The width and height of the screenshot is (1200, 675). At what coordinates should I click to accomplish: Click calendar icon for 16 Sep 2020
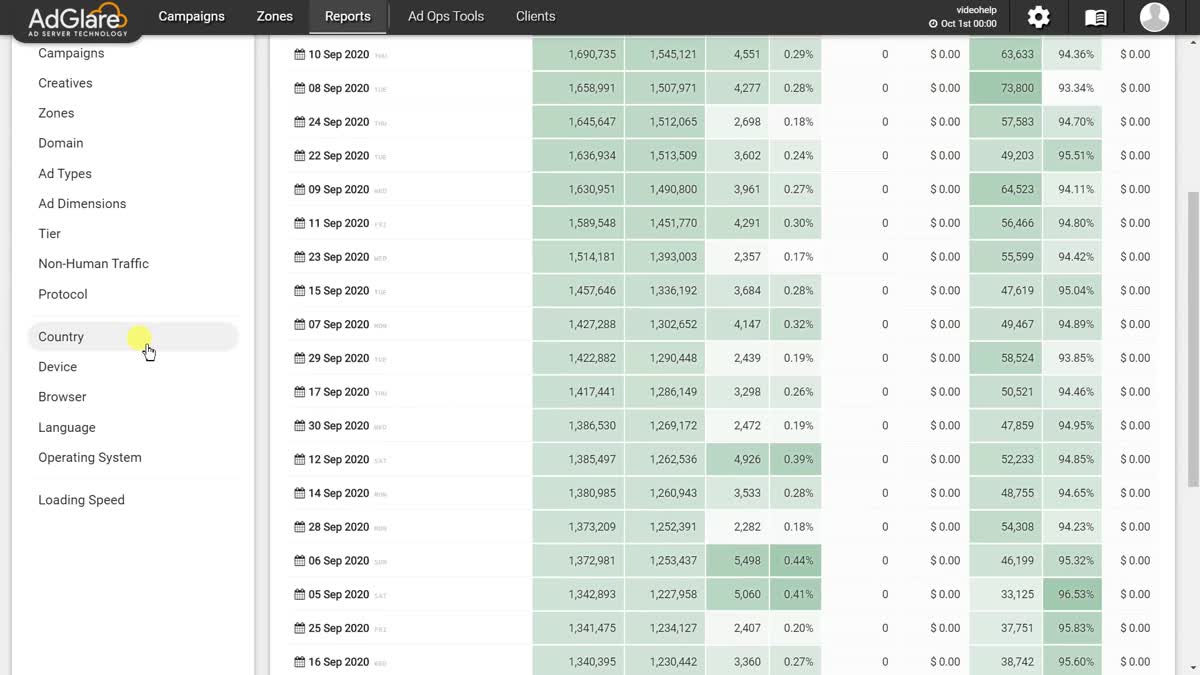click(x=300, y=662)
